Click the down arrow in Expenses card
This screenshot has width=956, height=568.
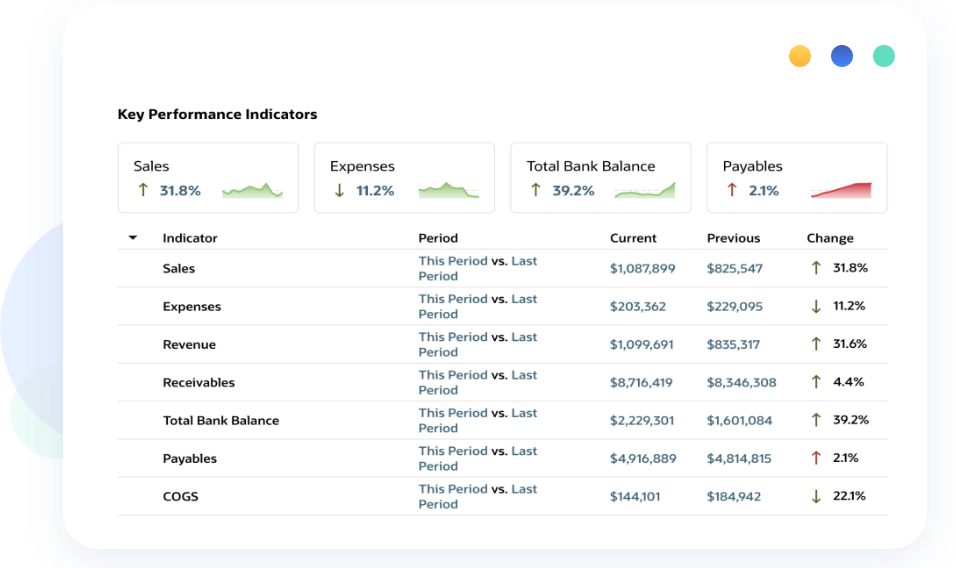point(339,190)
